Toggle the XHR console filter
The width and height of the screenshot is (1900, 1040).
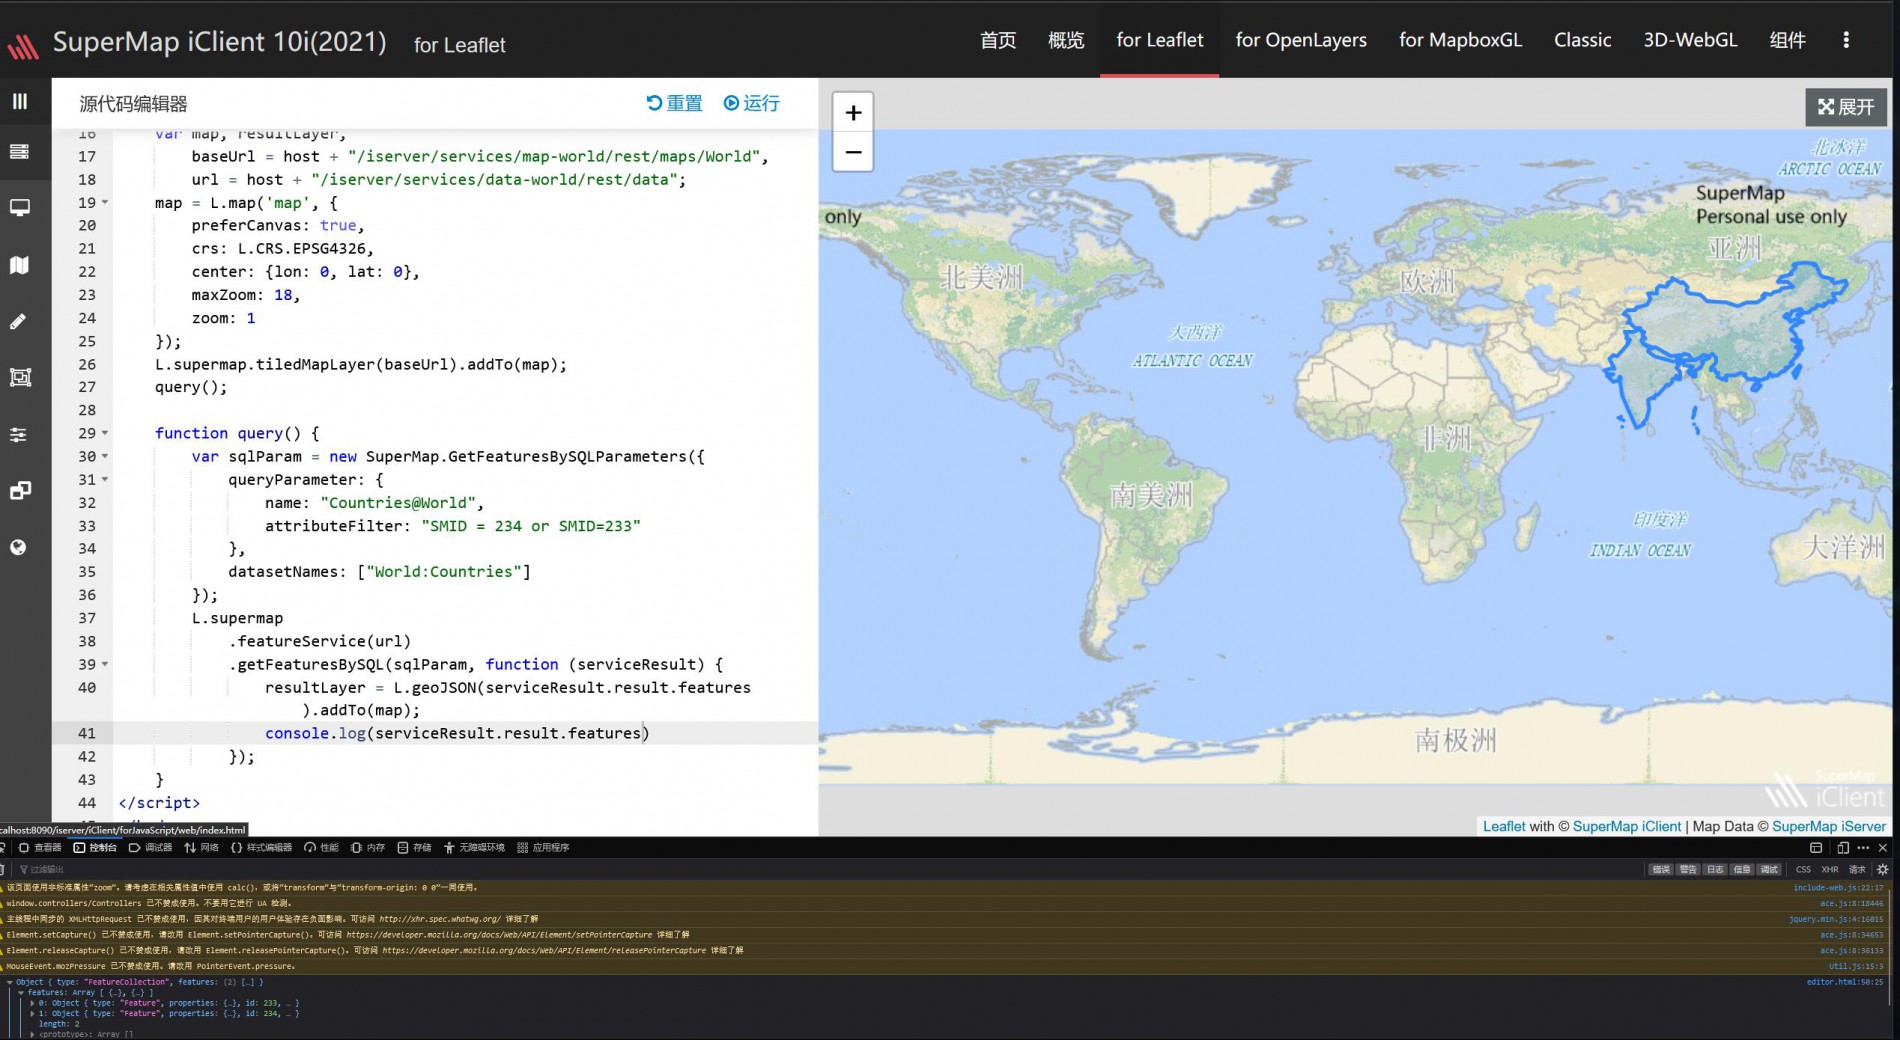coord(1830,869)
